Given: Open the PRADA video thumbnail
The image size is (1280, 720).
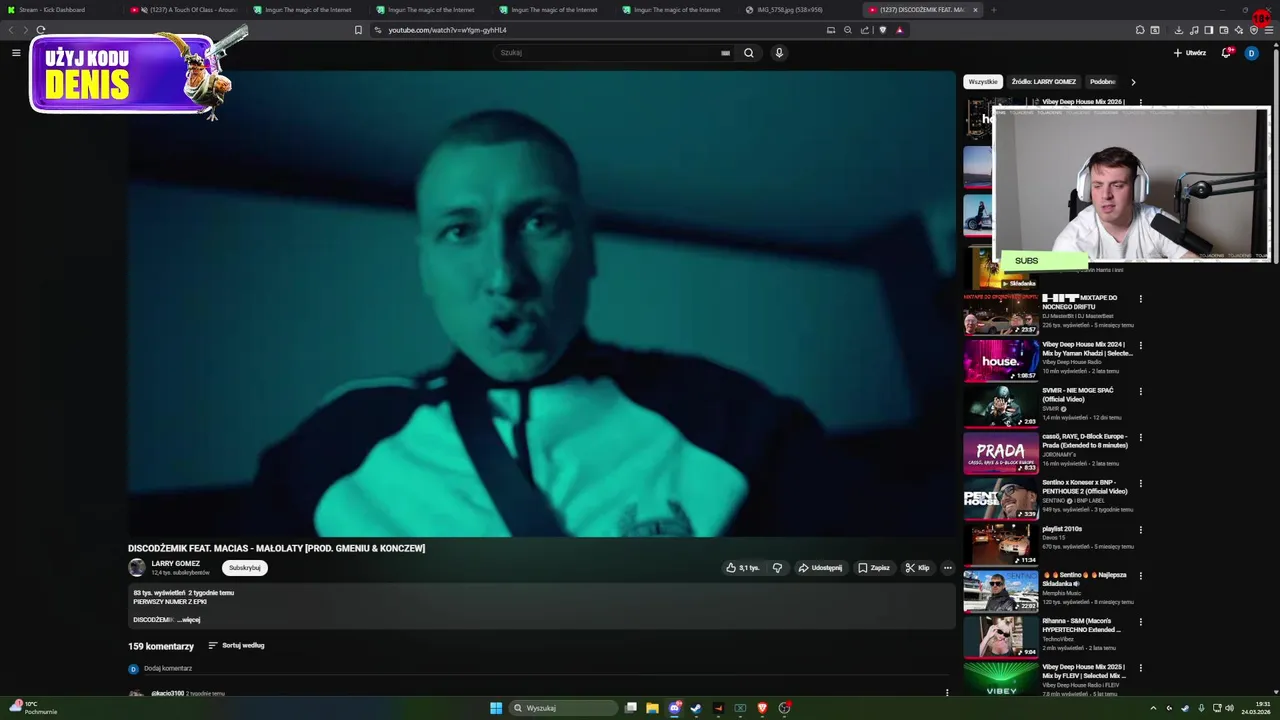Looking at the screenshot, I should [x=1001, y=453].
